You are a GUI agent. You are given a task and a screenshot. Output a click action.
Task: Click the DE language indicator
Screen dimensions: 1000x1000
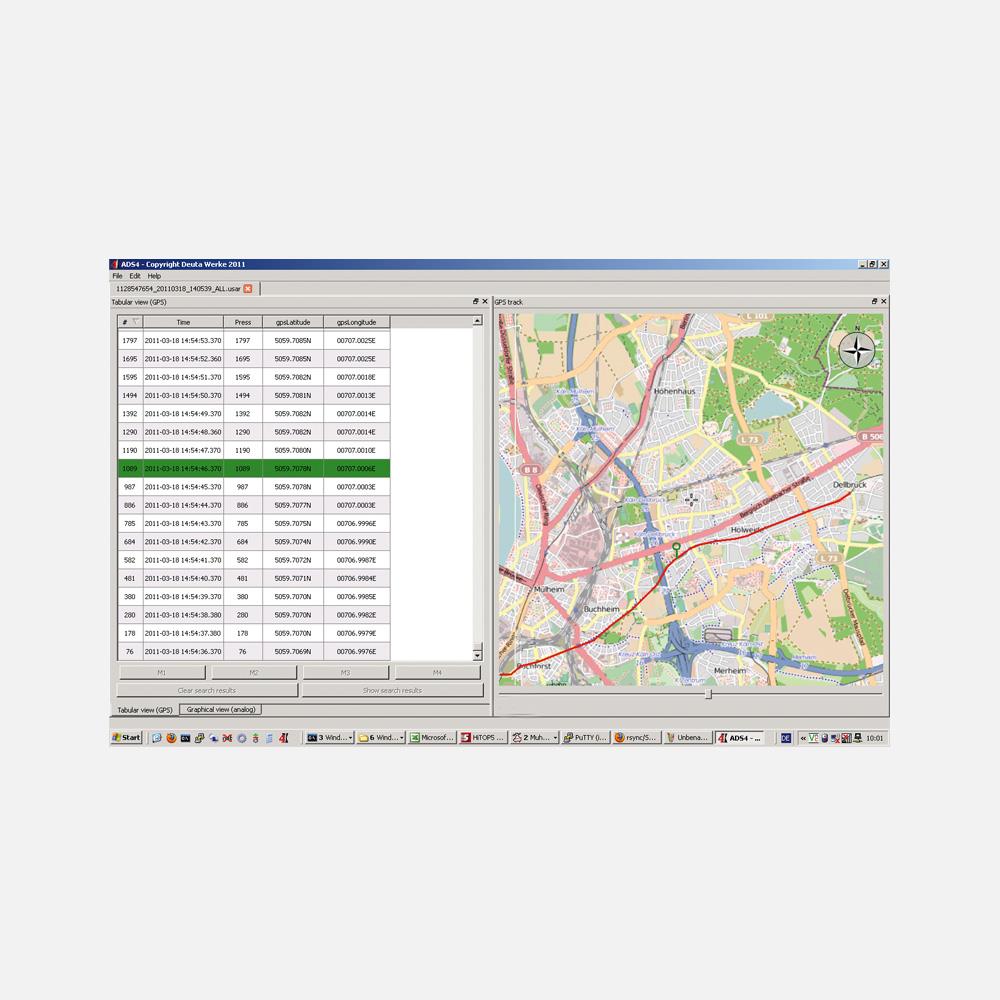point(786,738)
